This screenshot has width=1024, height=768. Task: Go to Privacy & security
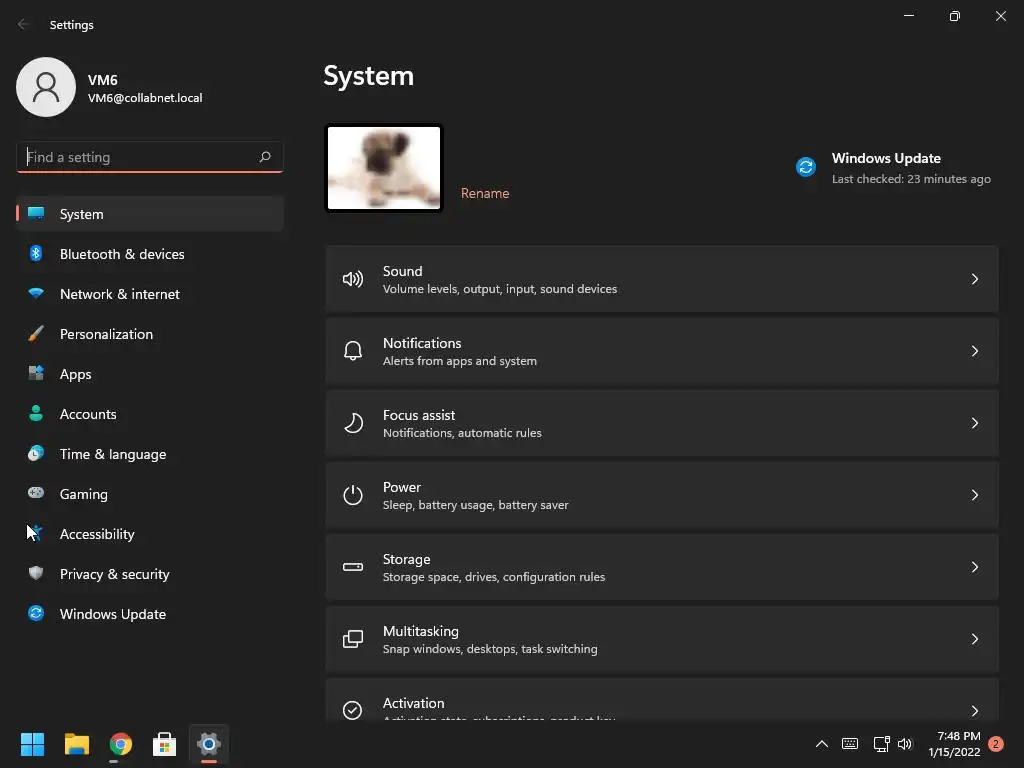click(x=150, y=573)
